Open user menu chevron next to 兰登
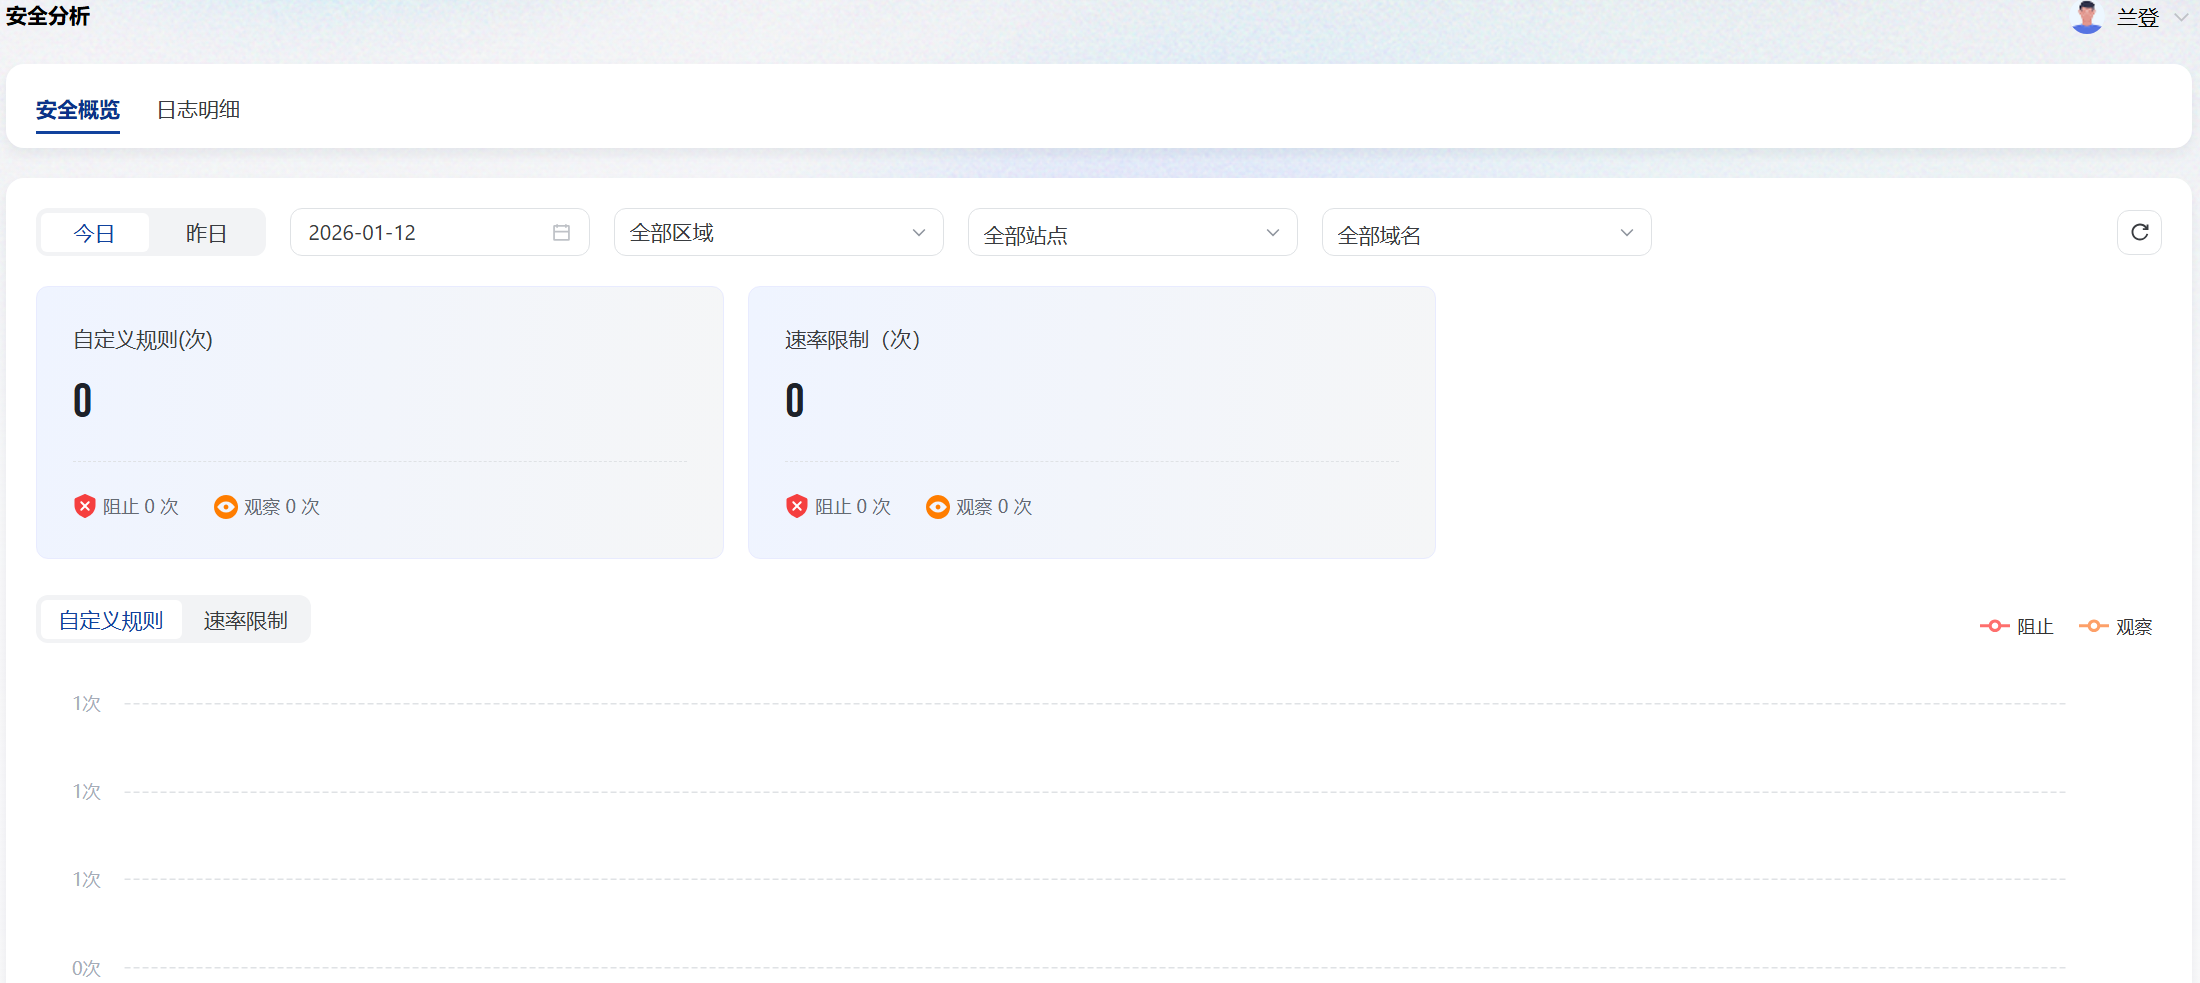Image resolution: width=2200 pixels, height=983 pixels. point(2181,17)
